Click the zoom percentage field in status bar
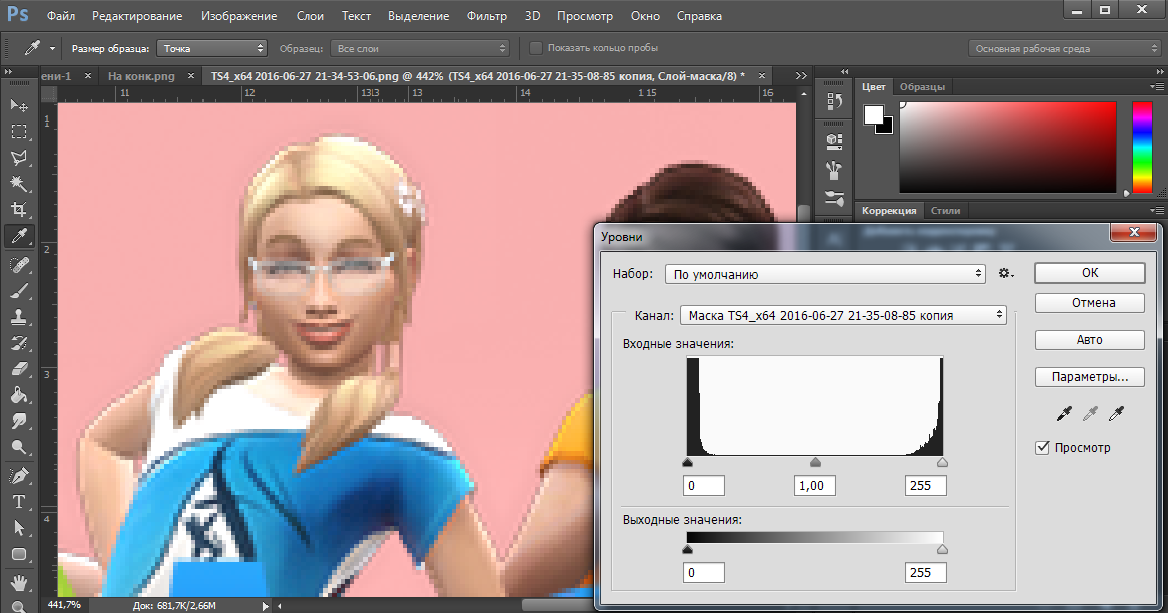 tap(64, 605)
